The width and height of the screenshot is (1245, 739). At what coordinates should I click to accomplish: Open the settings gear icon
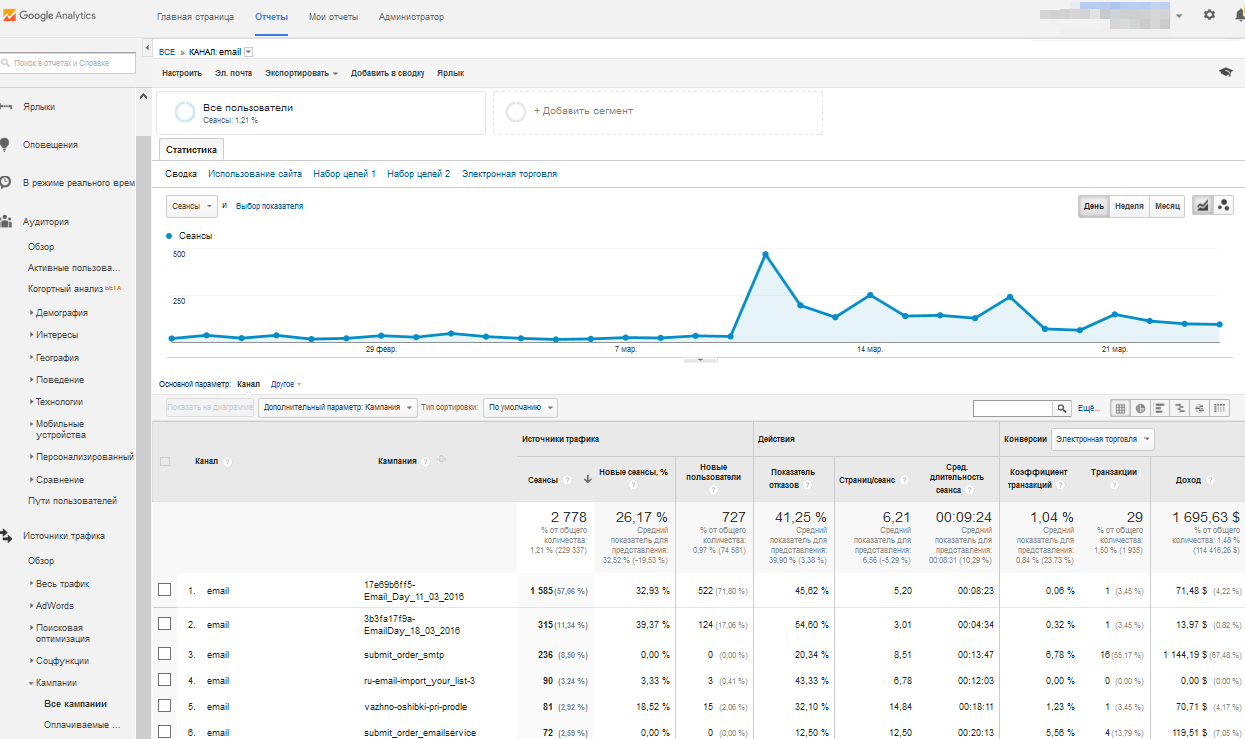(1209, 16)
